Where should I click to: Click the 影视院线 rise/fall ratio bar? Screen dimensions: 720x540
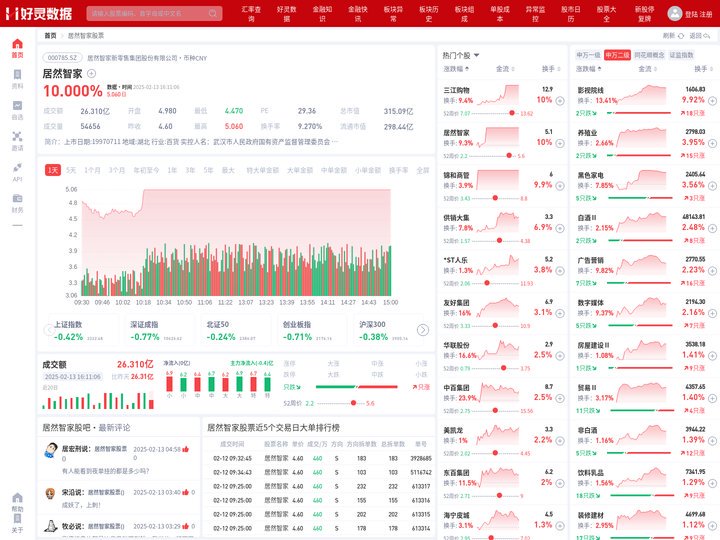[x=641, y=113]
